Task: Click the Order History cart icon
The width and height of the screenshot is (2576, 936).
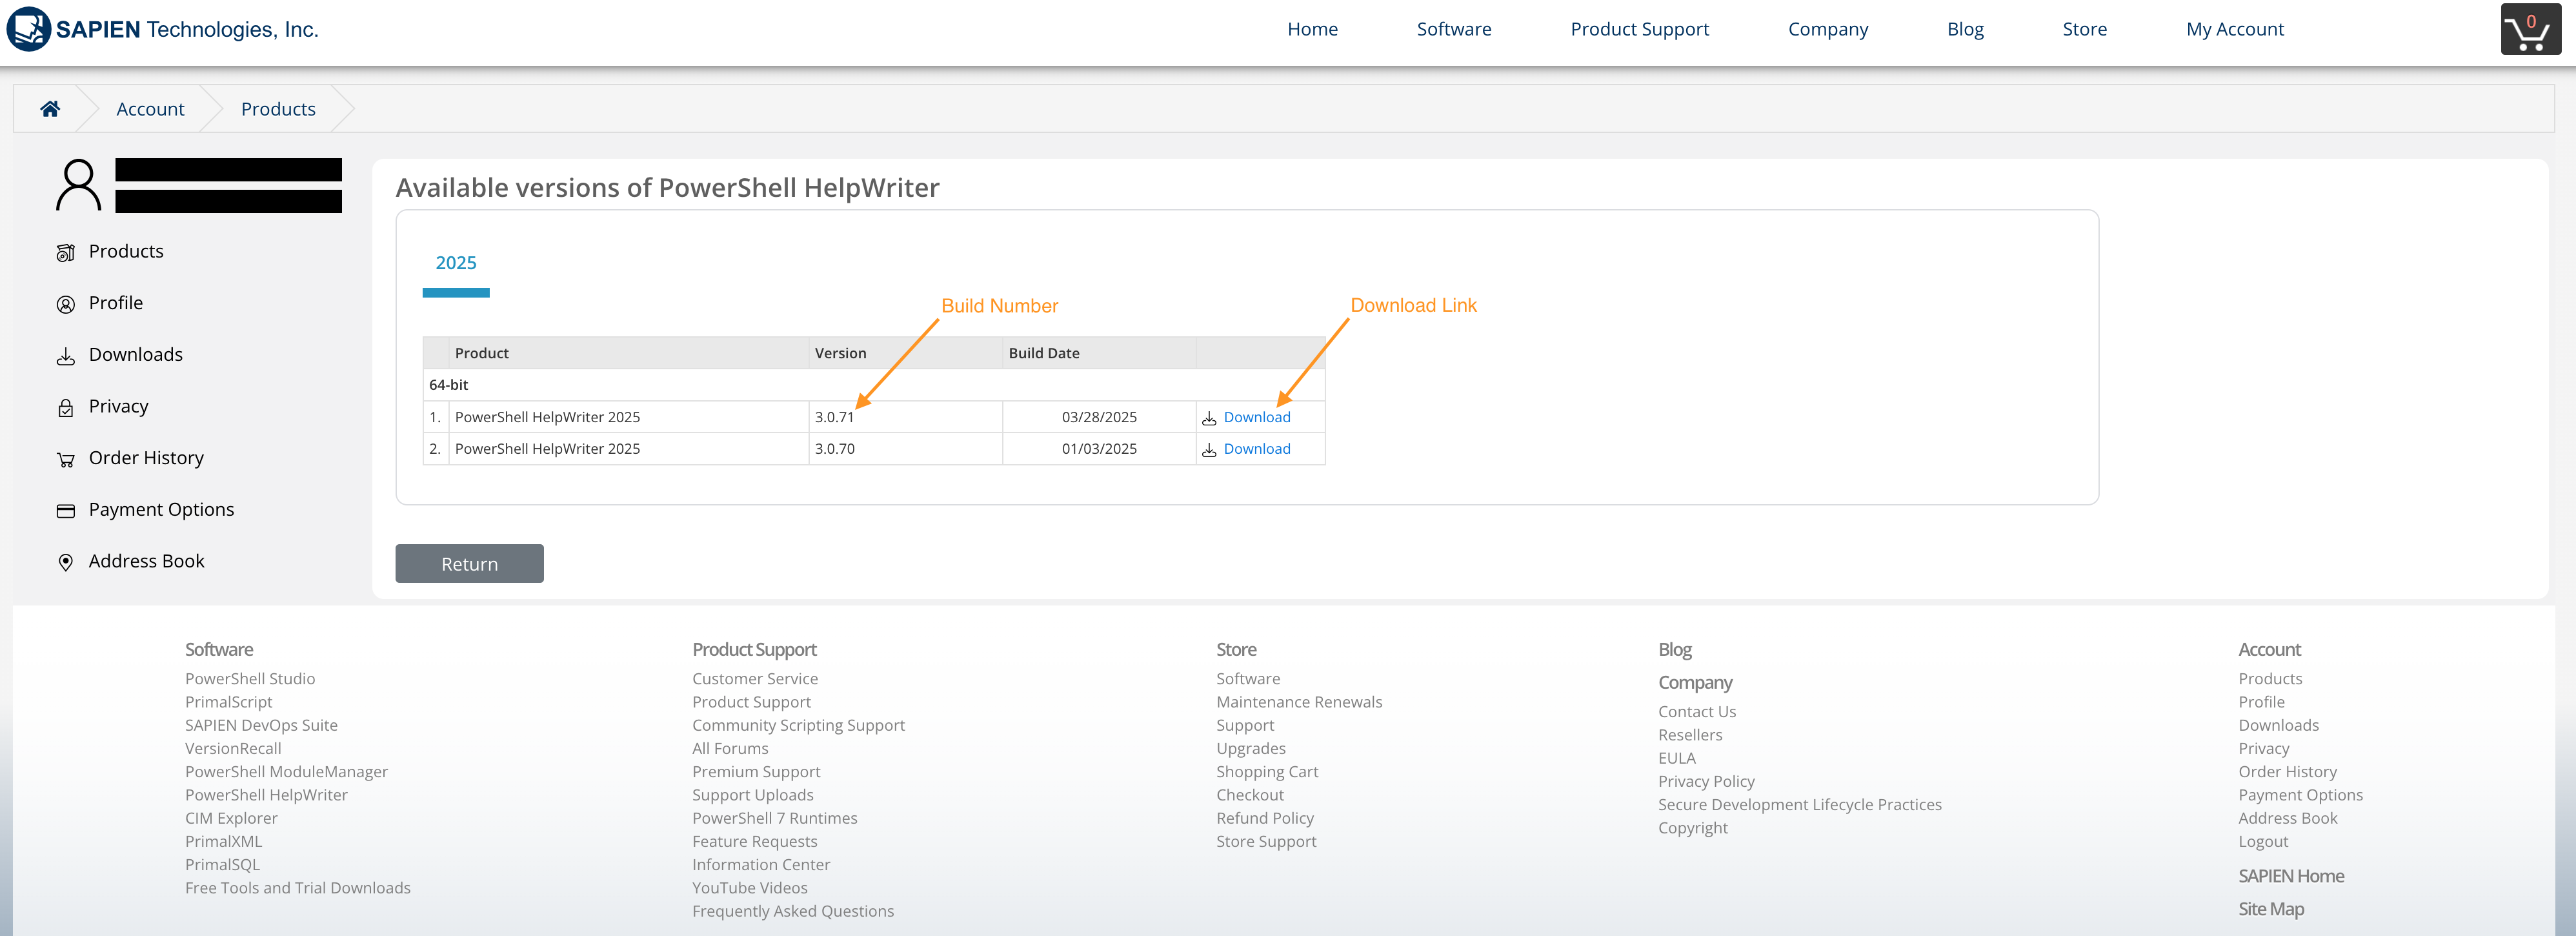Action: pos(66,460)
